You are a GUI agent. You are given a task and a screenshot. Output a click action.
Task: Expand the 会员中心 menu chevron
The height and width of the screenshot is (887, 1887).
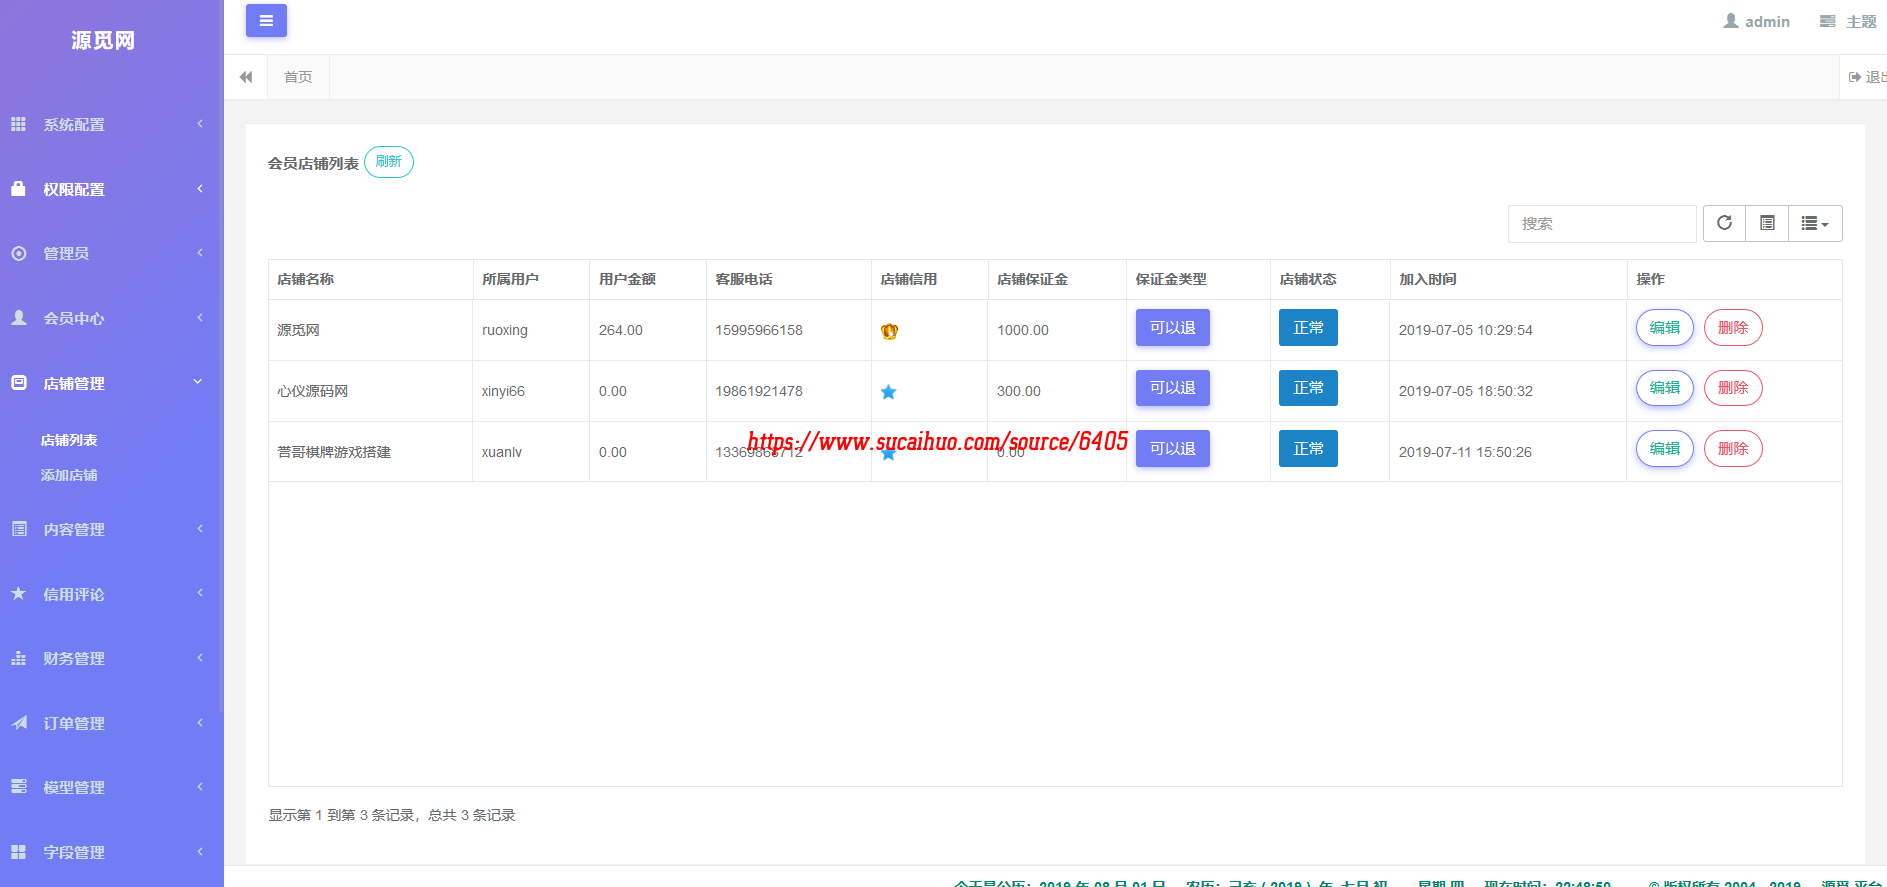click(x=200, y=317)
